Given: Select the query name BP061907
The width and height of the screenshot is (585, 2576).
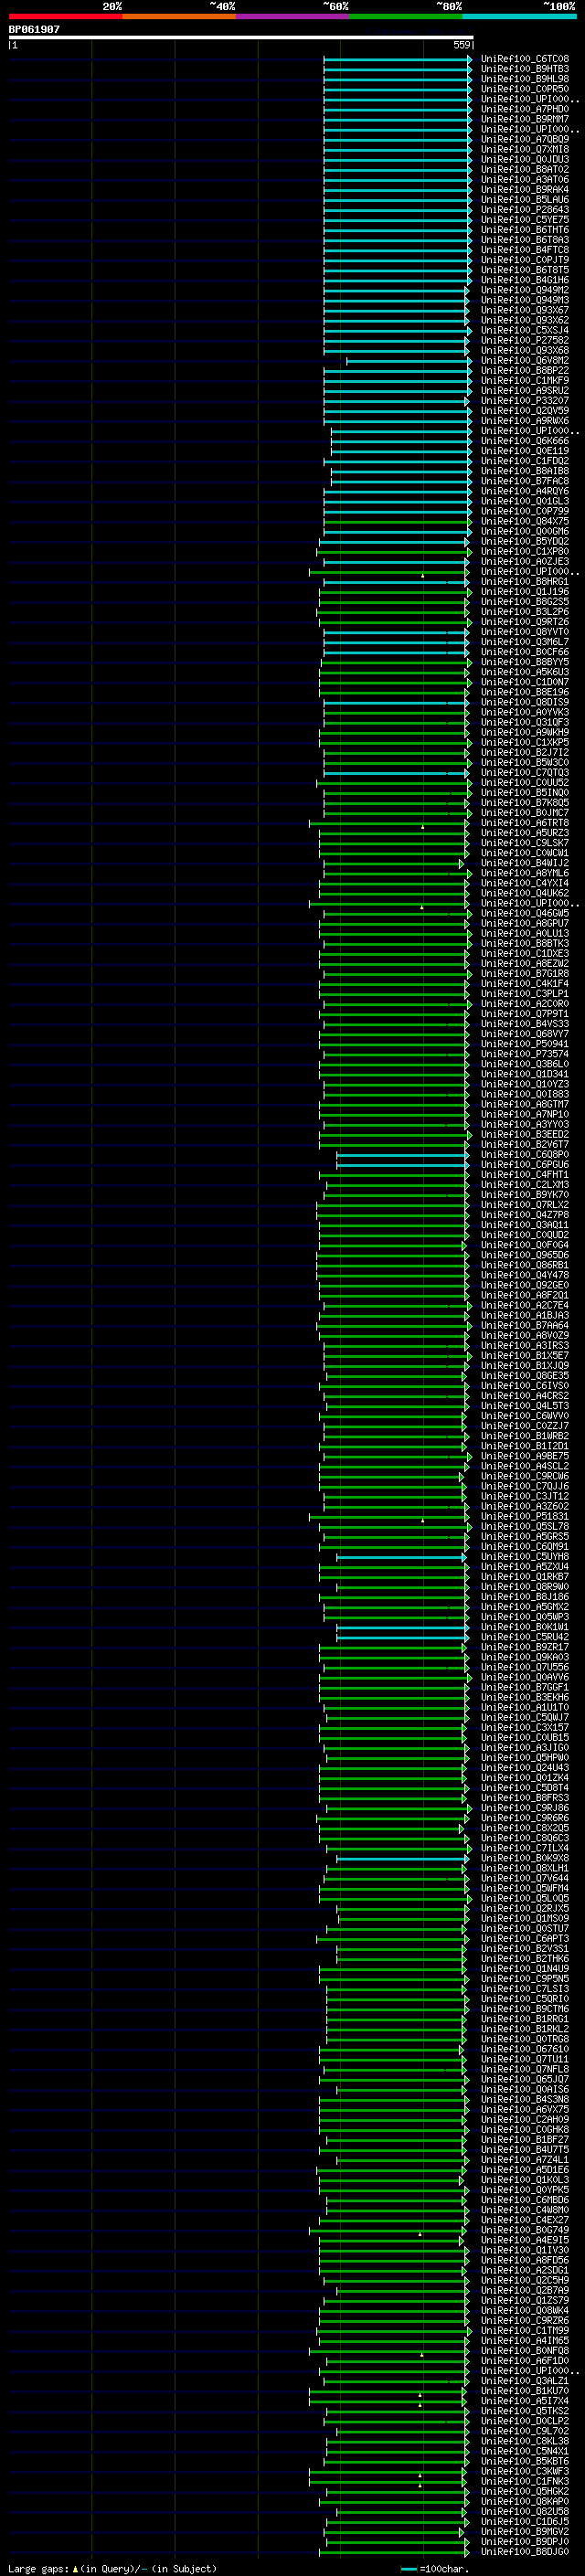Looking at the screenshot, I should pyautogui.click(x=34, y=29).
